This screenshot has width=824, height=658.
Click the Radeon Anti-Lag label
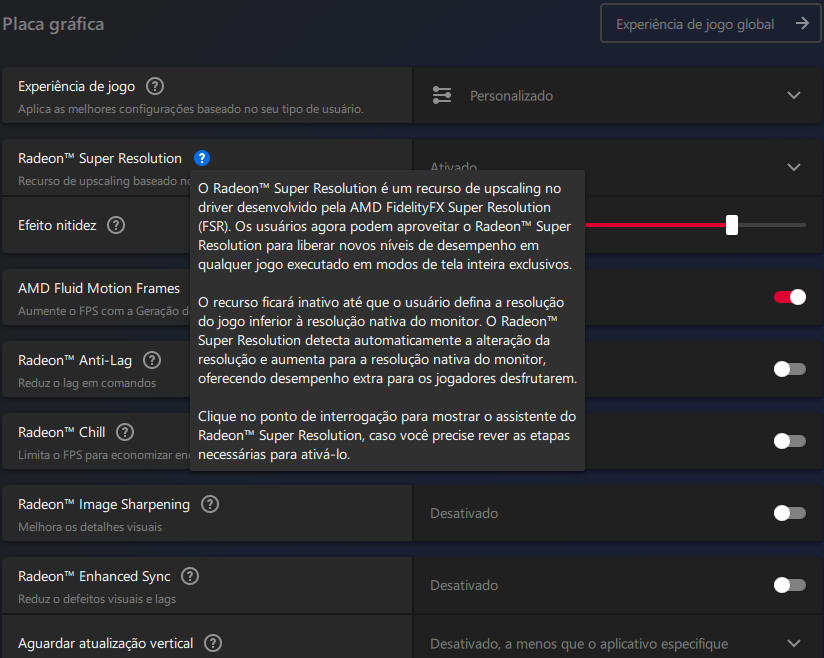pos(75,361)
